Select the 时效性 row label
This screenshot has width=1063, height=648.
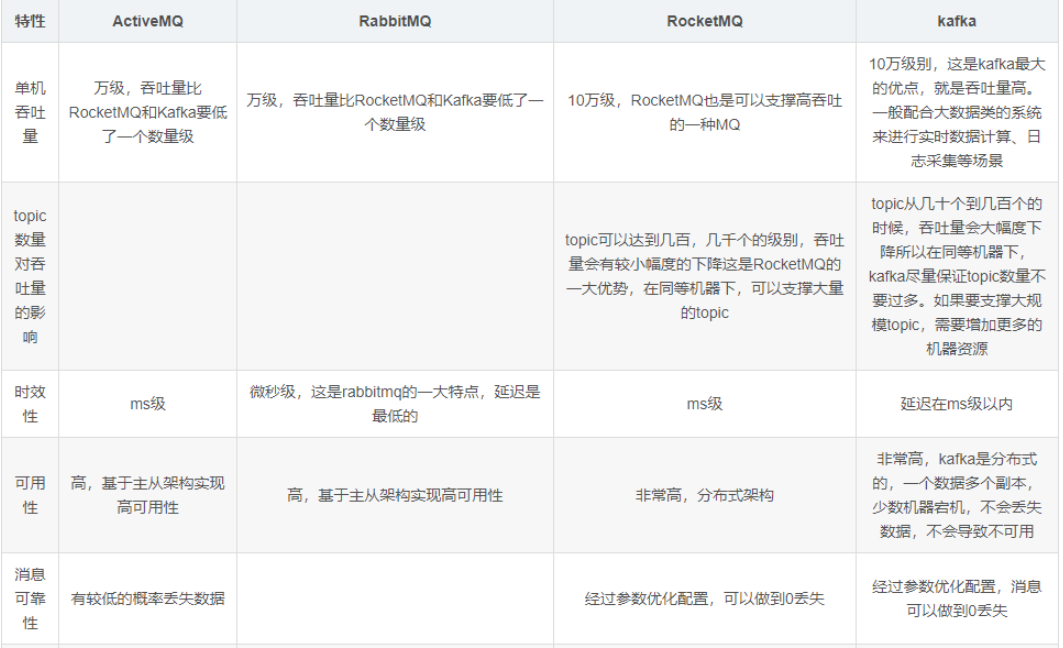pos(30,403)
